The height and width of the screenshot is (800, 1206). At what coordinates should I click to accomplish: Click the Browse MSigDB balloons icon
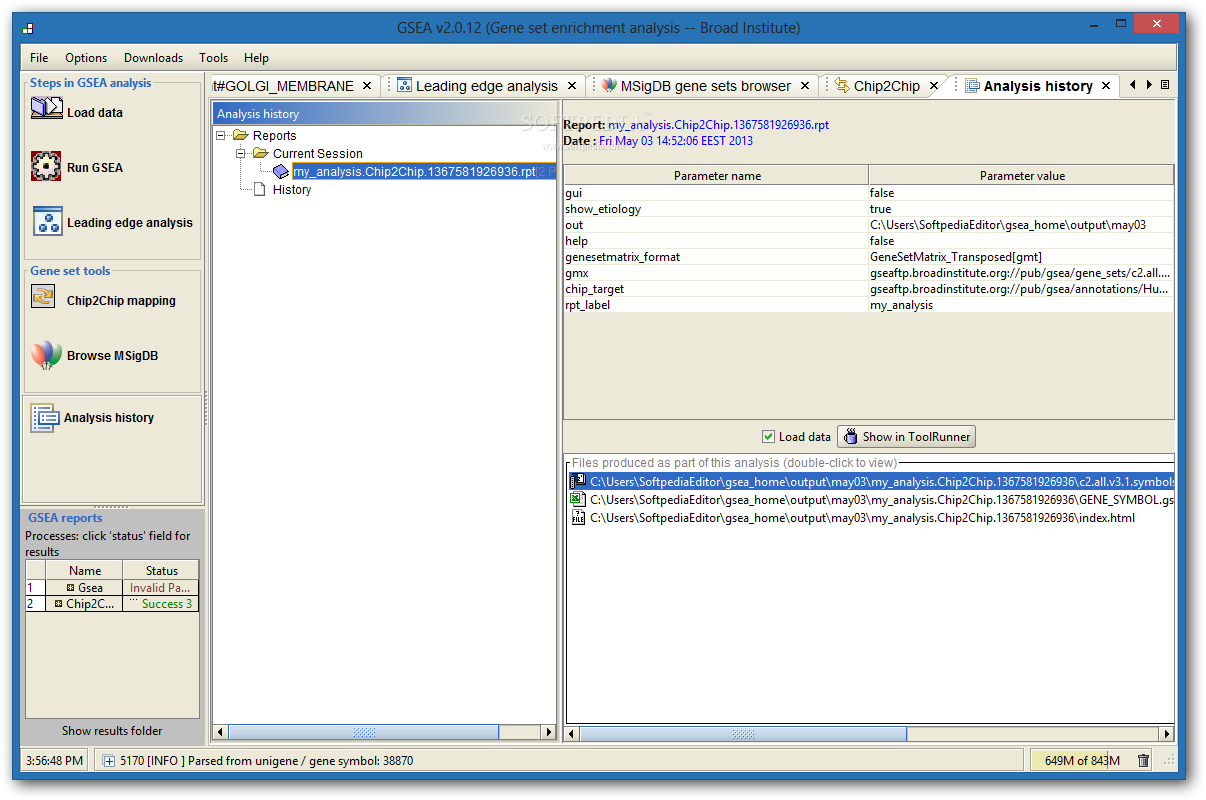(x=46, y=355)
